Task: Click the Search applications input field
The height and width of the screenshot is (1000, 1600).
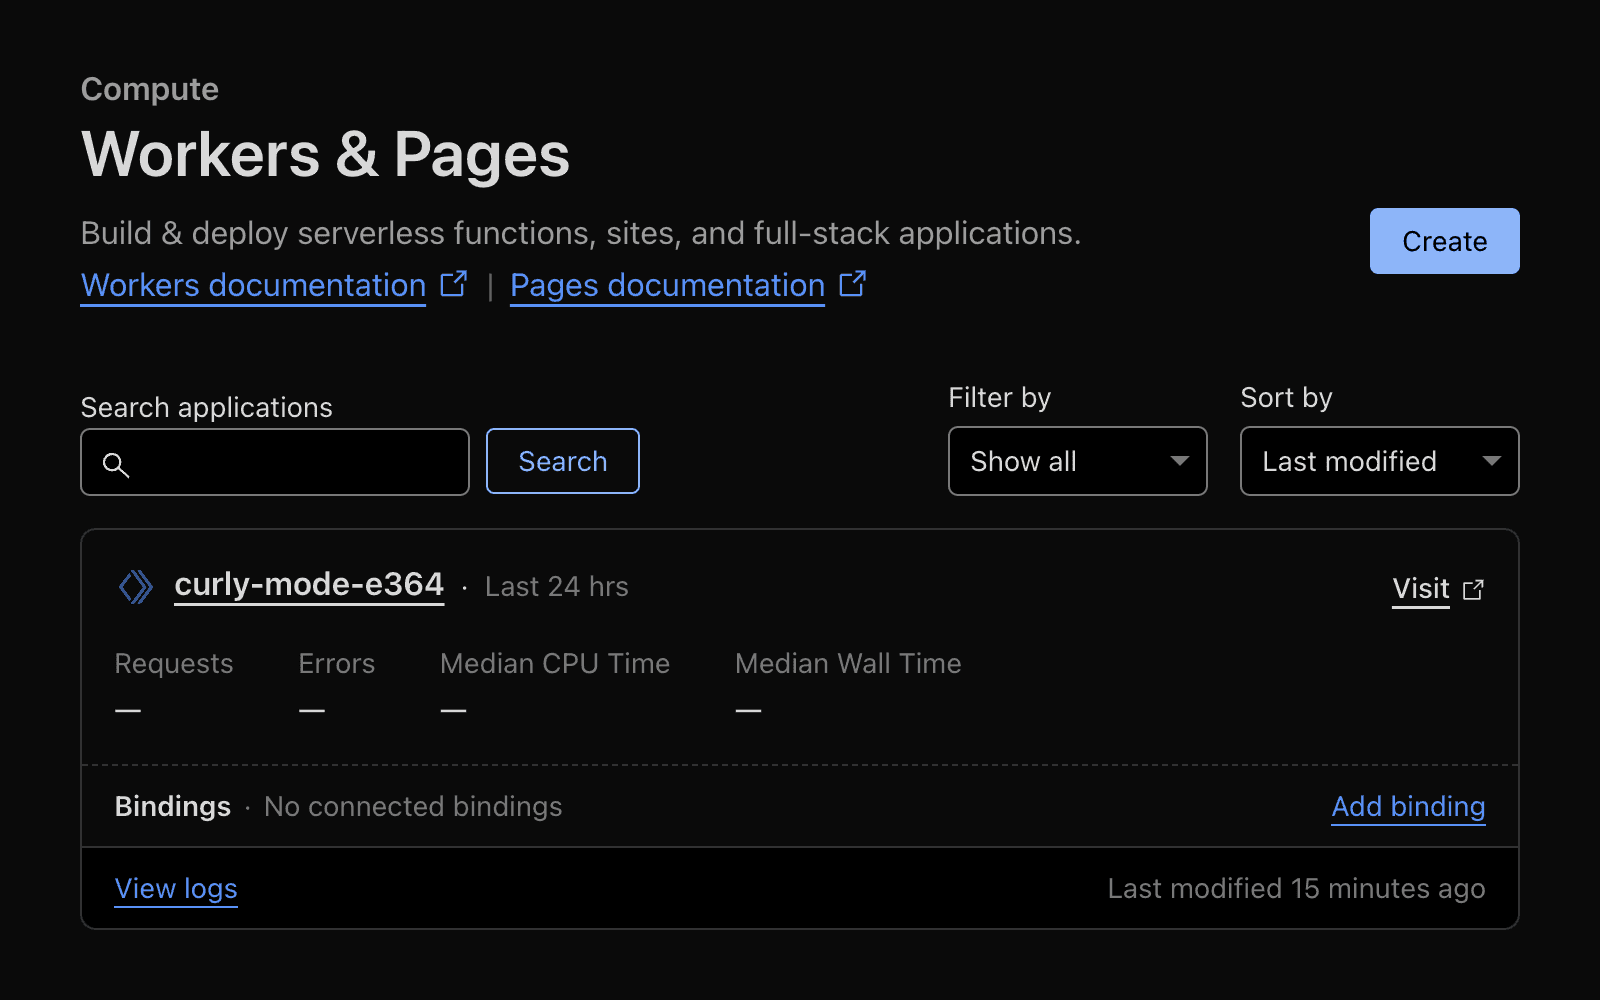Action: (x=274, y=461)
